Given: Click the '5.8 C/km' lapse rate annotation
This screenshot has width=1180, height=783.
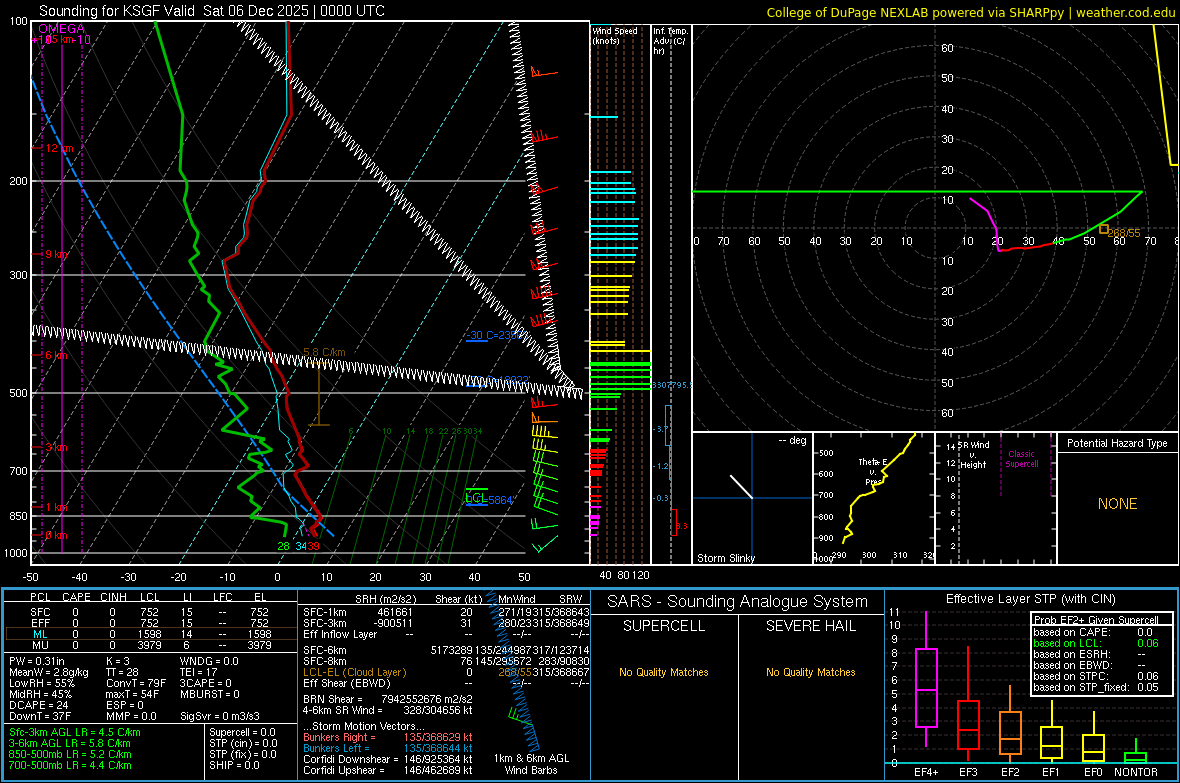Looking at the screenshot, I should point(324,352).
